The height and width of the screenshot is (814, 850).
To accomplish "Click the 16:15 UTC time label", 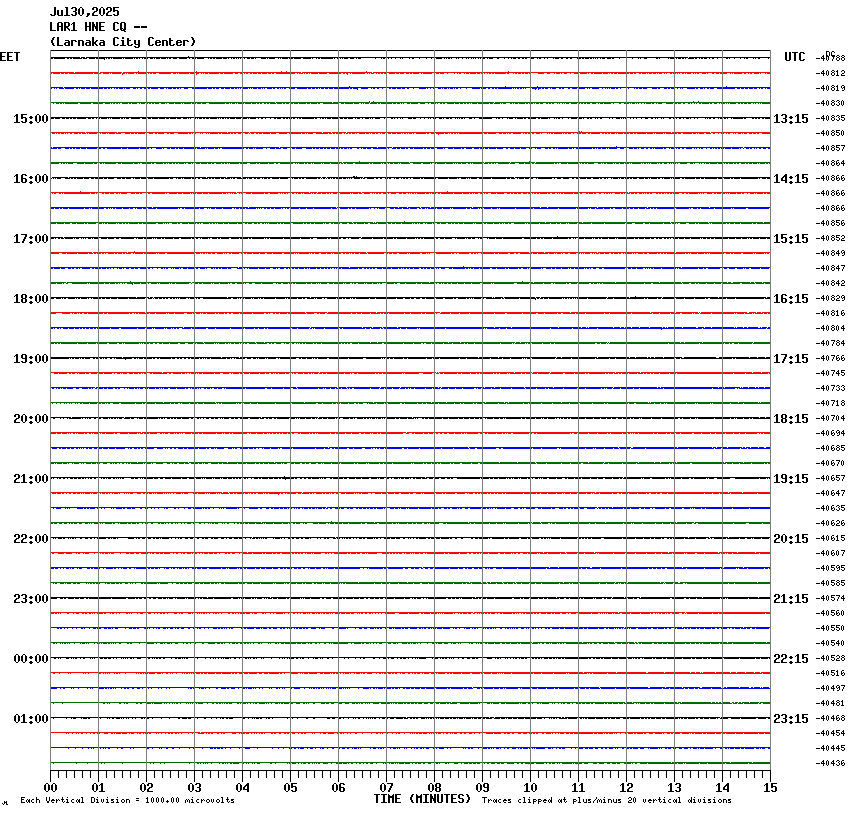I will click(790, 299).
